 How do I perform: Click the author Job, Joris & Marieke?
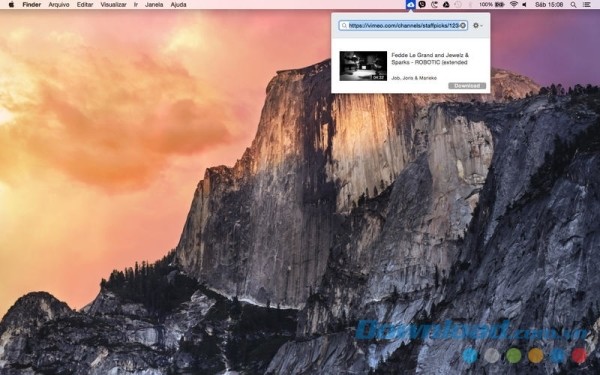click(x=414, y=78)
